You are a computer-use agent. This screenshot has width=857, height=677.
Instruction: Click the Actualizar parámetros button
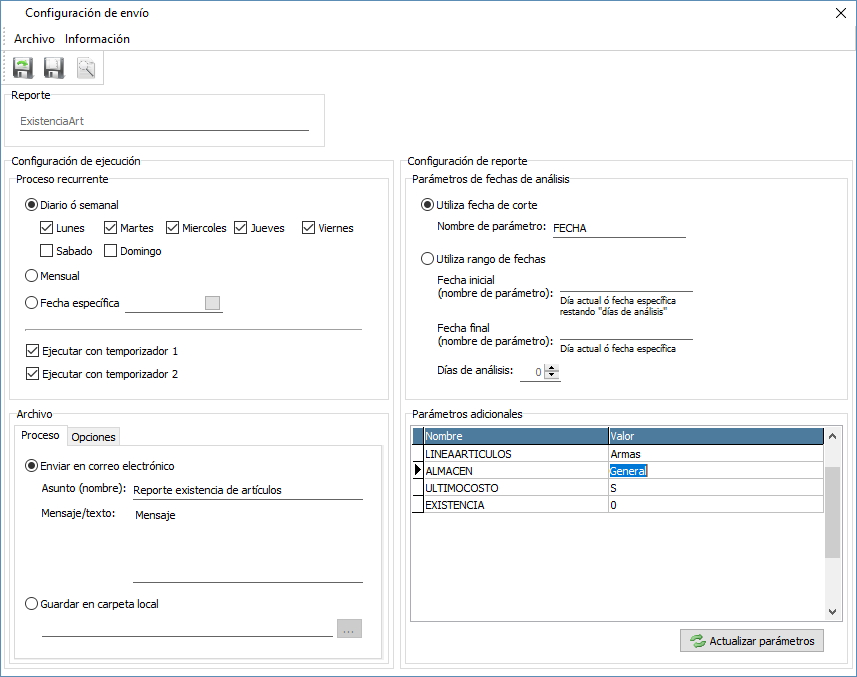click(x=751, y=641)
